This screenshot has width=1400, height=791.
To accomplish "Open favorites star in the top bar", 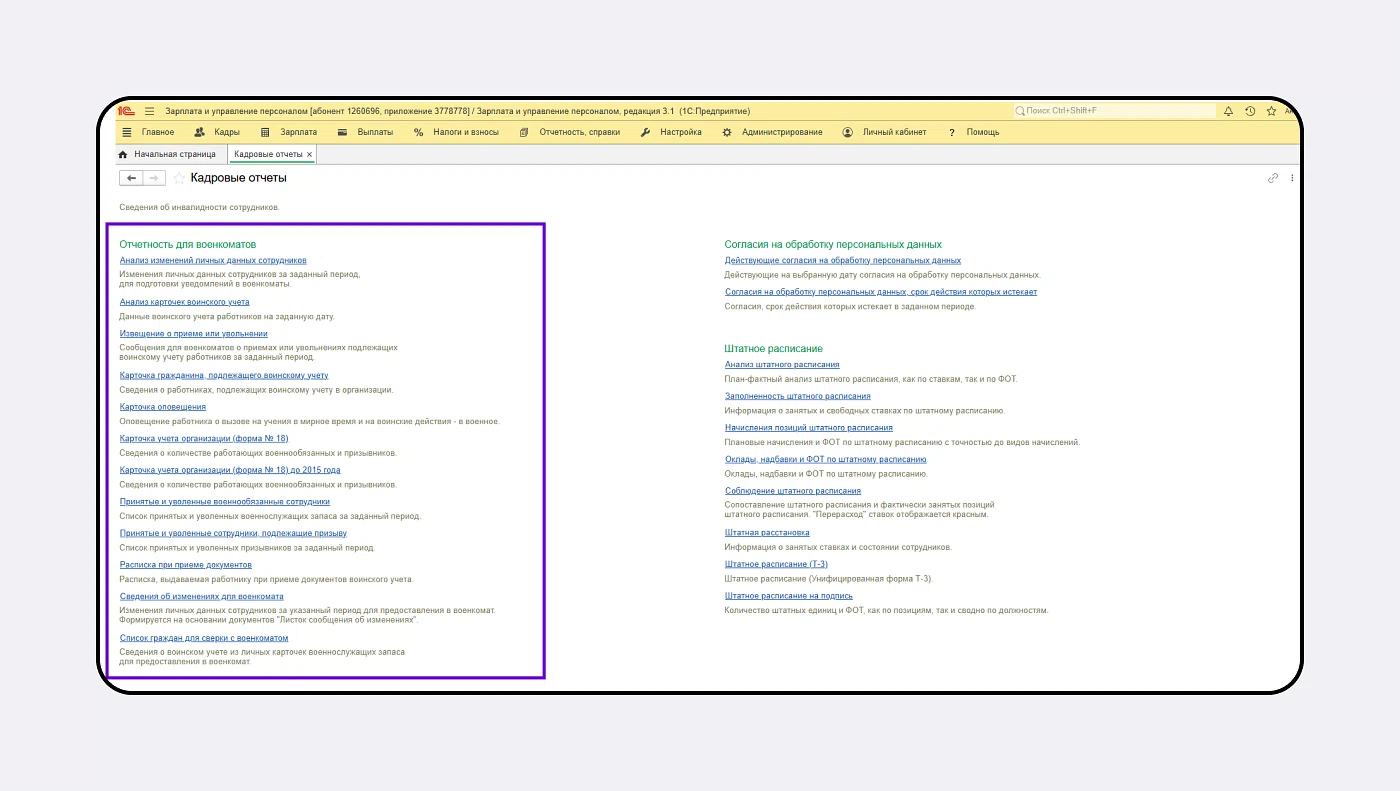I will click(1271, 111).
